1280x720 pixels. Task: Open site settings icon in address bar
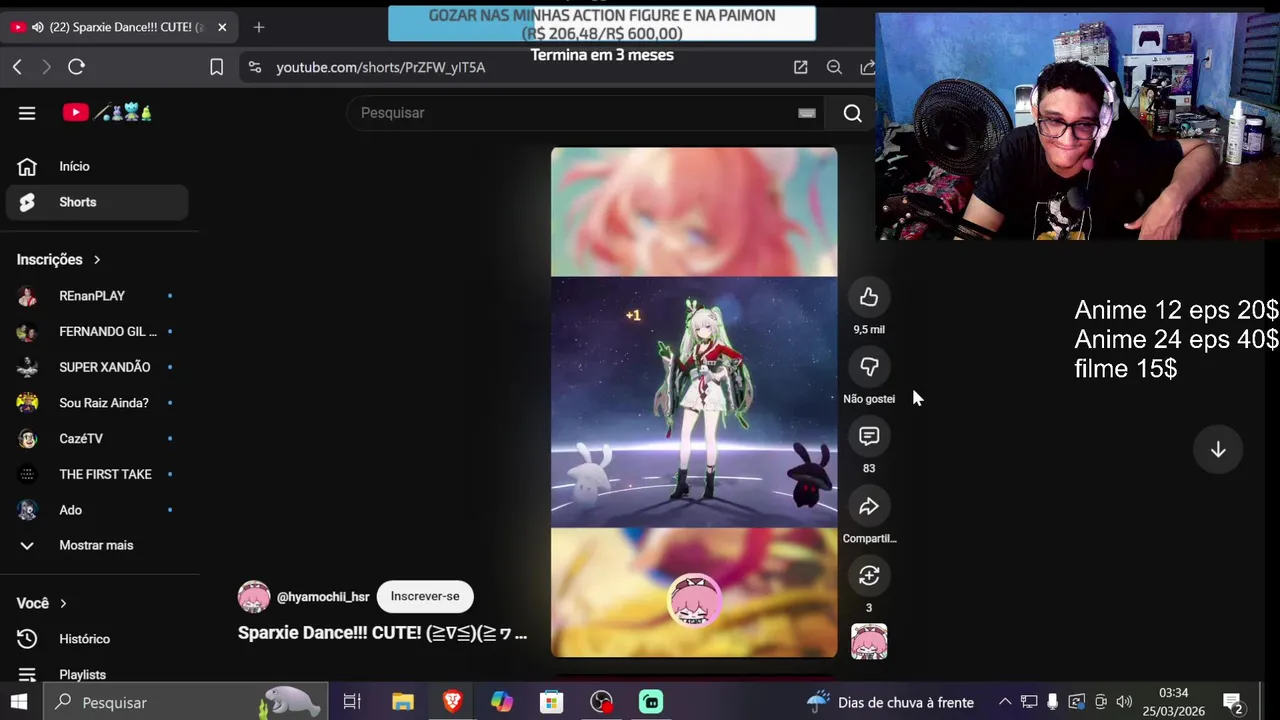tap(255, 67)
